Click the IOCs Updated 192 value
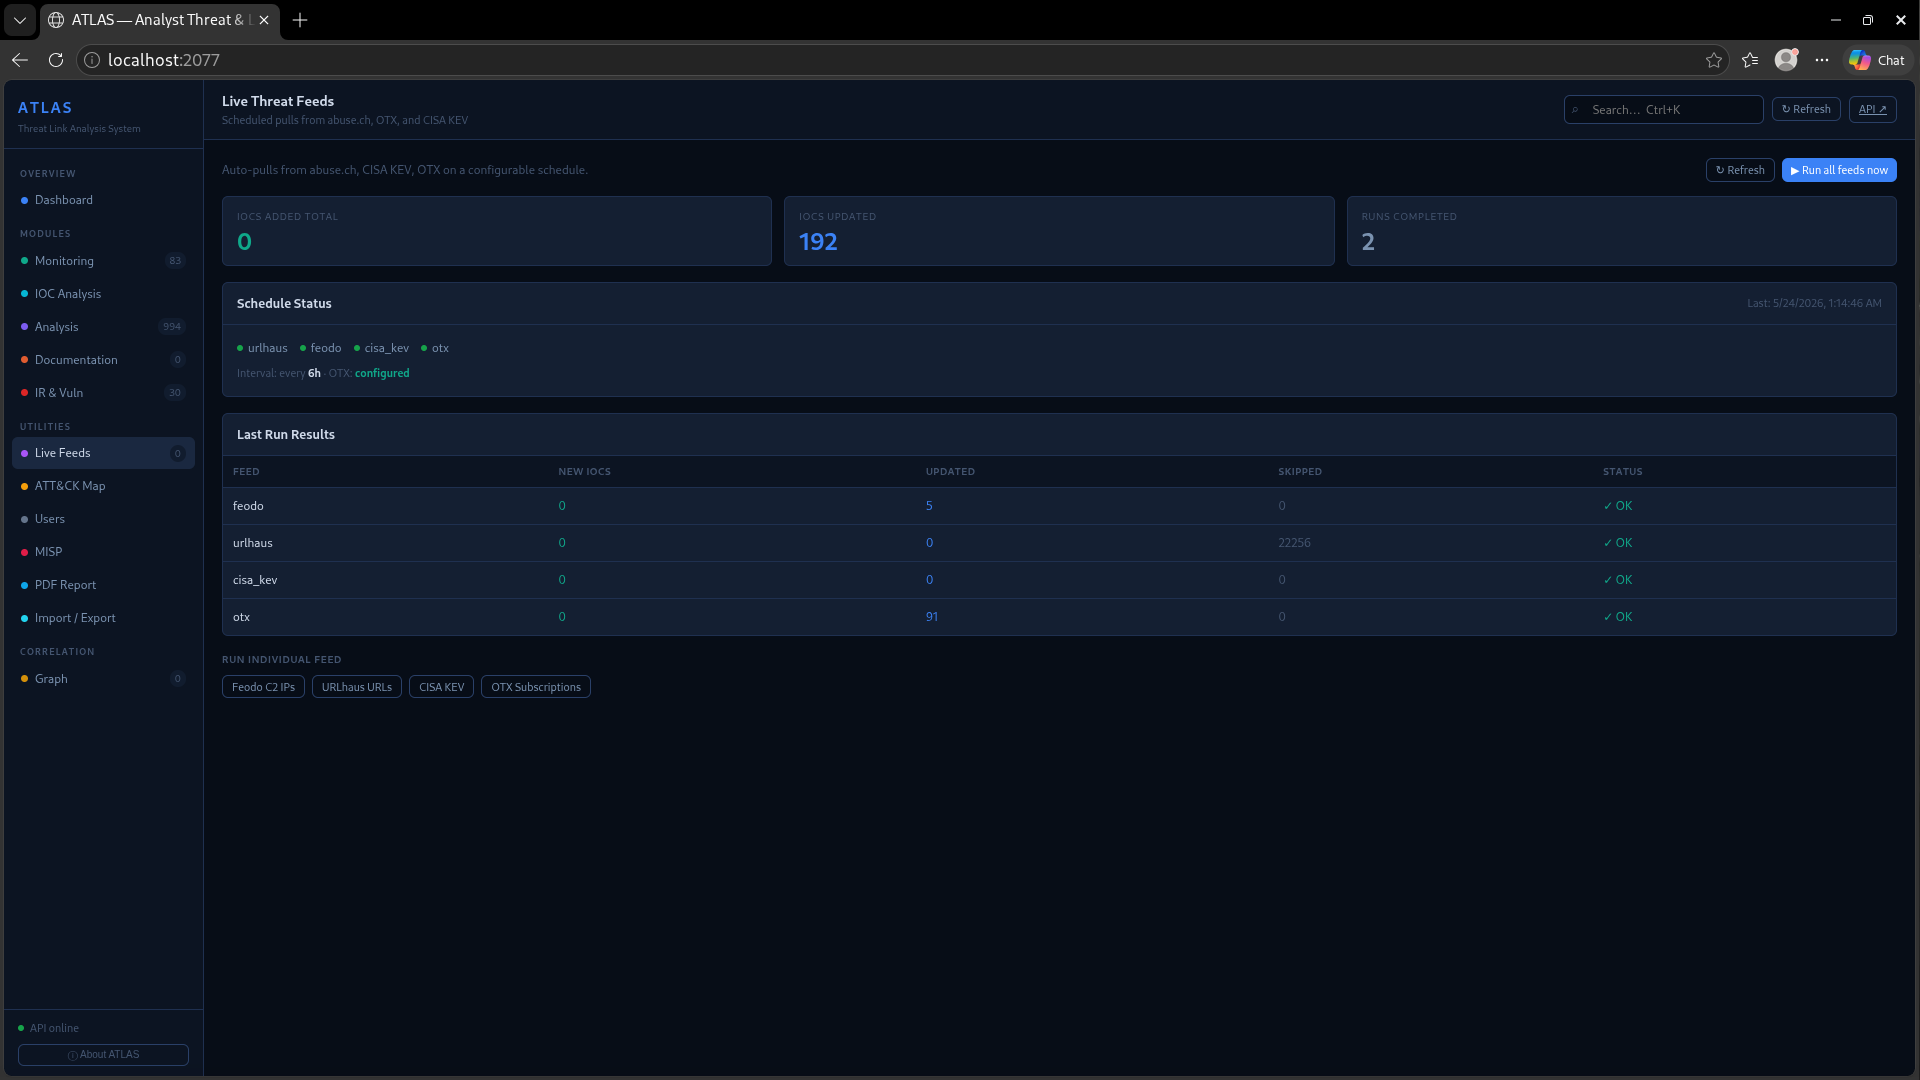 (x=818, y=242)
